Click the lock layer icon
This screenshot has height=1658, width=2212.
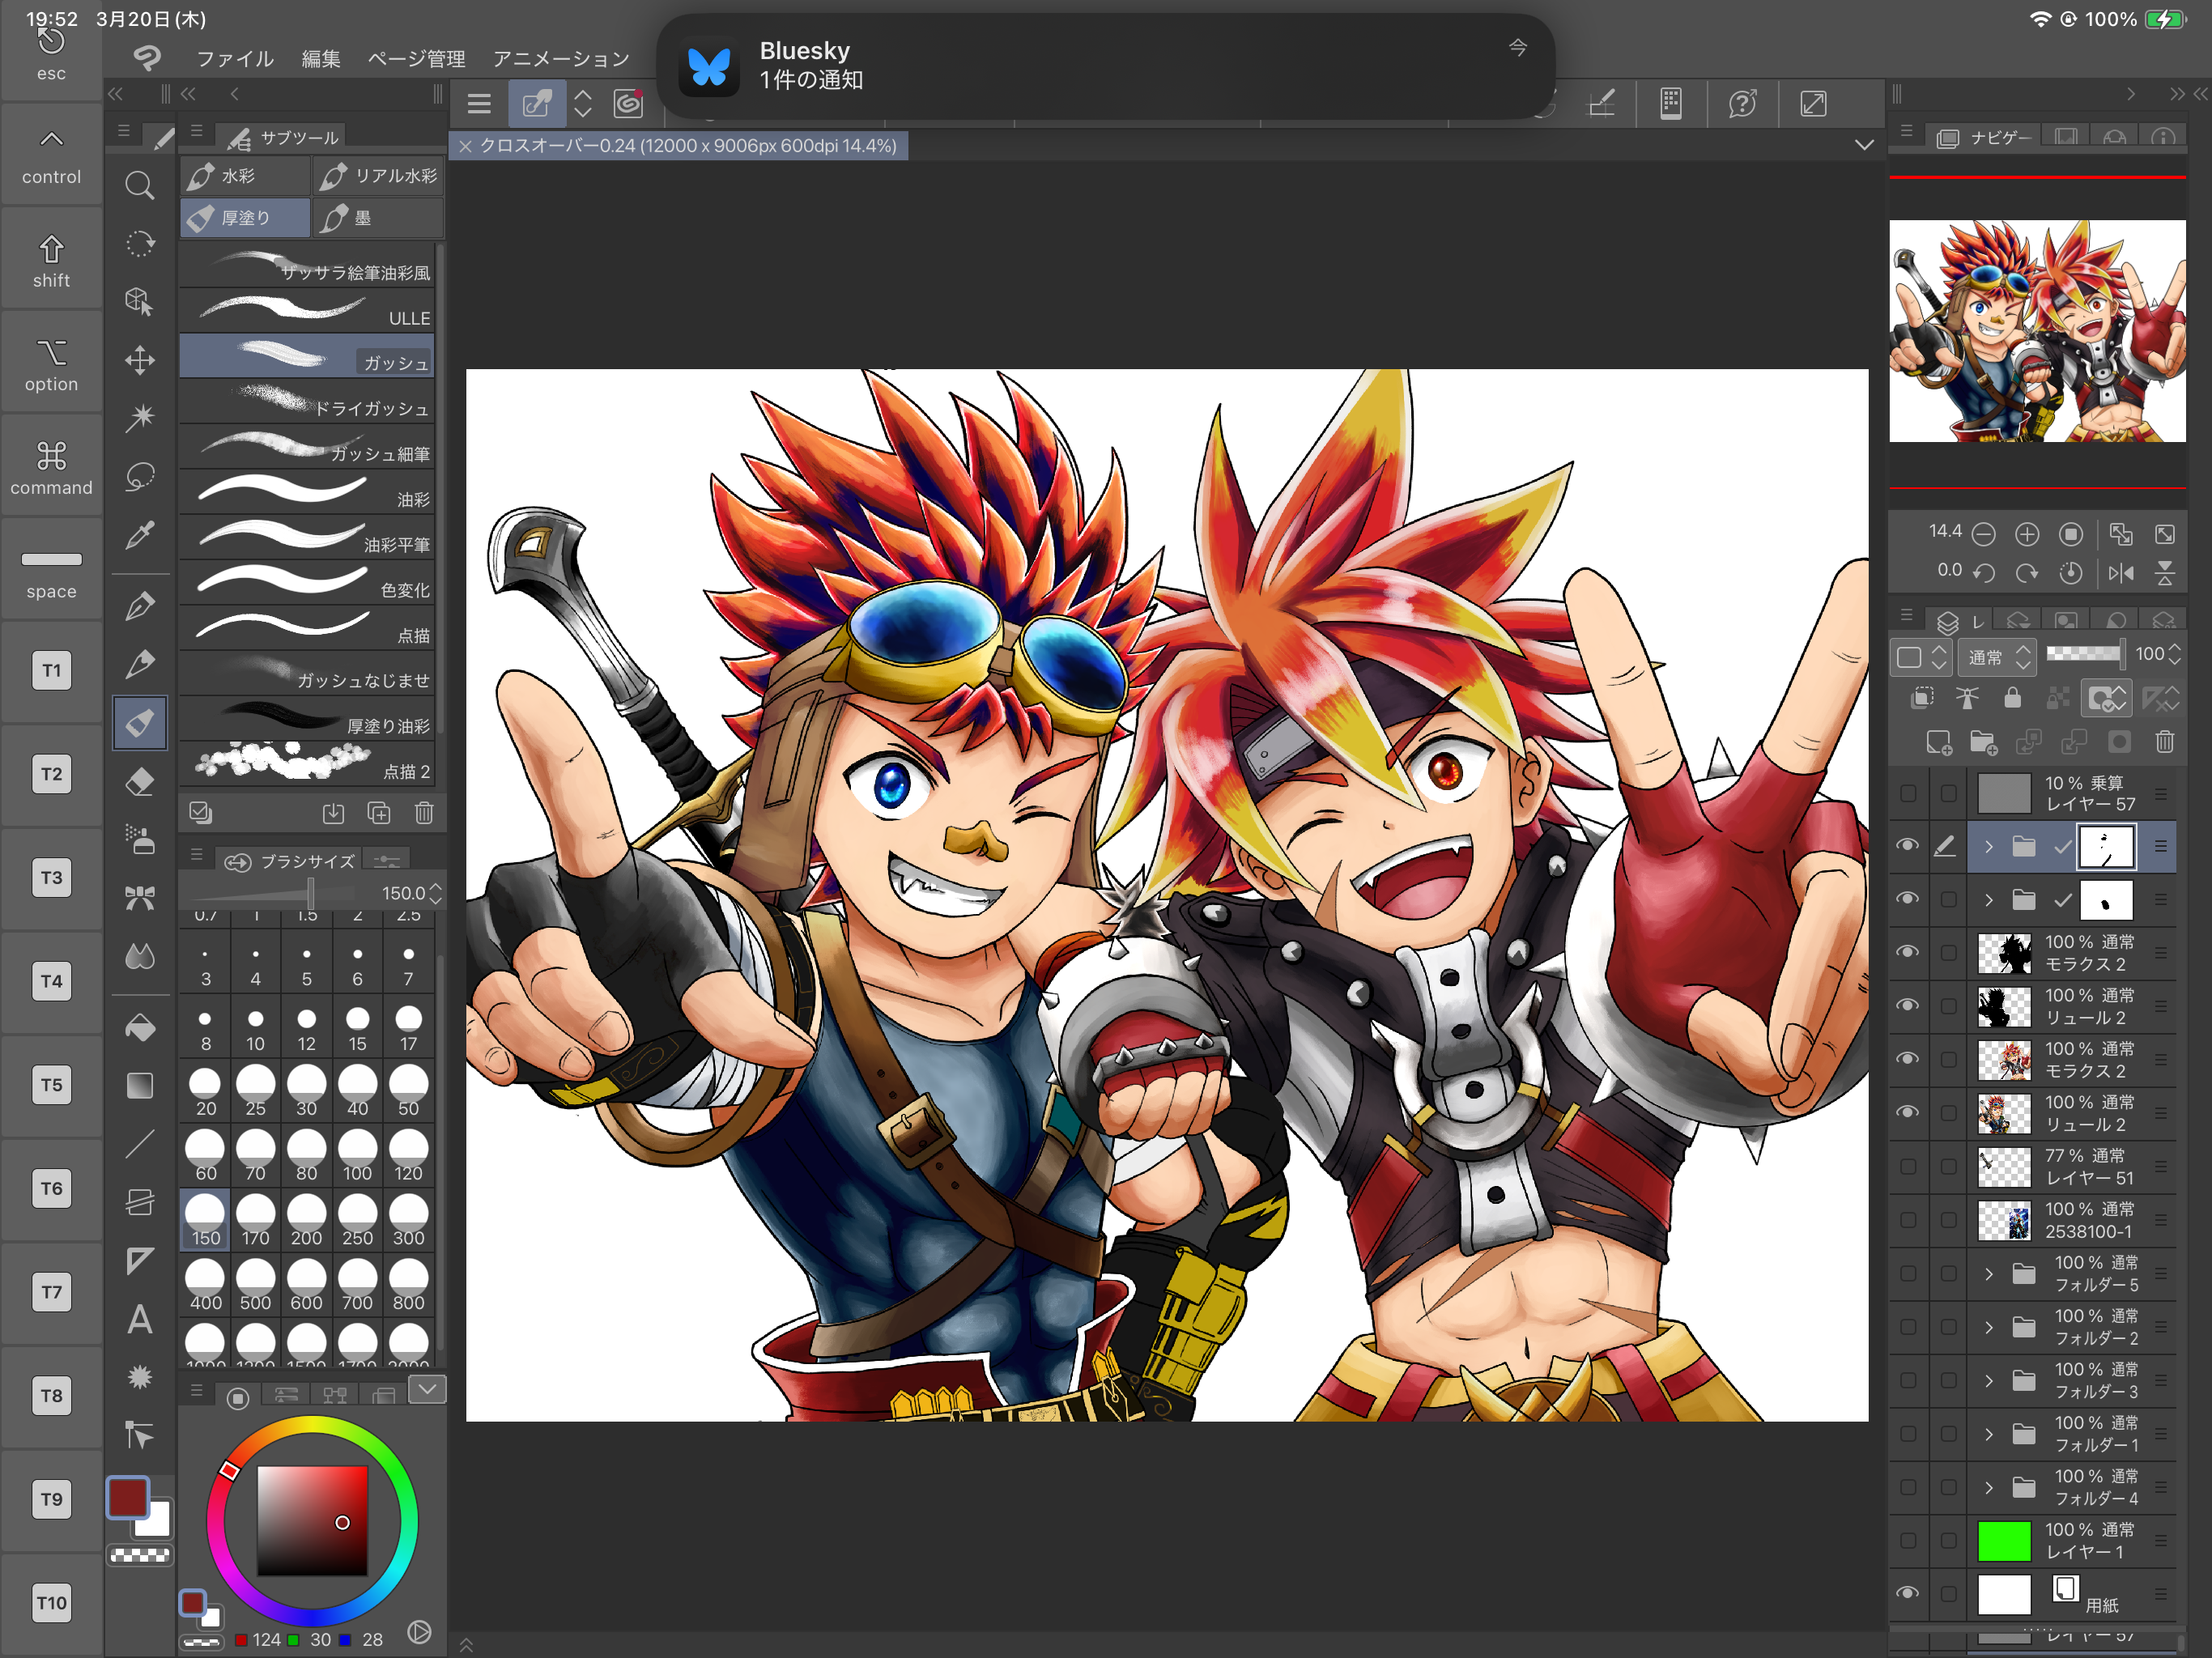click(x=2013, y=698)
